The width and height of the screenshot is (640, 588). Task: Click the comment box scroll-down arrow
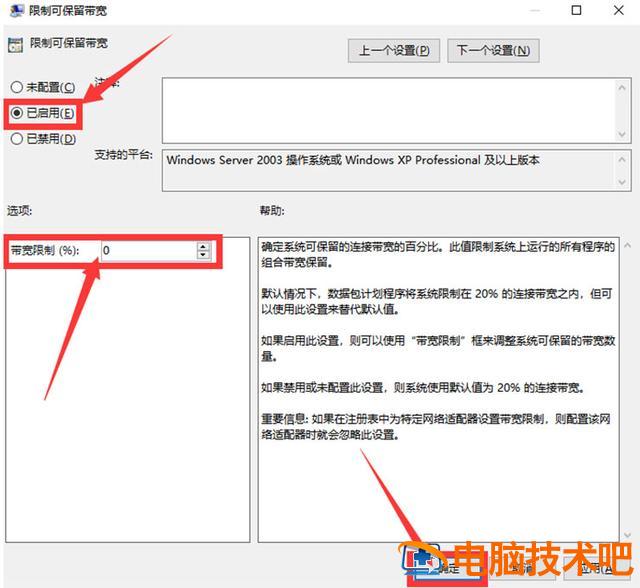click(x=622, y=134)
